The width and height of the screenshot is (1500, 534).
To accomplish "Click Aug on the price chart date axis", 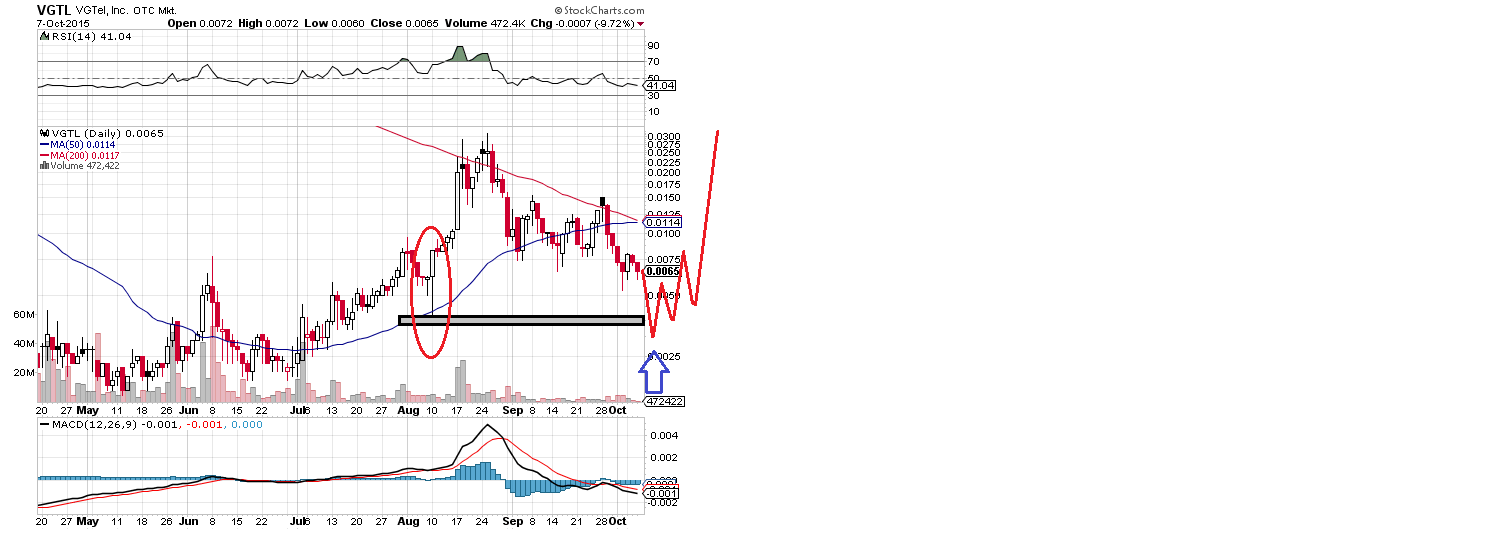I will click(x=407, y=410).
